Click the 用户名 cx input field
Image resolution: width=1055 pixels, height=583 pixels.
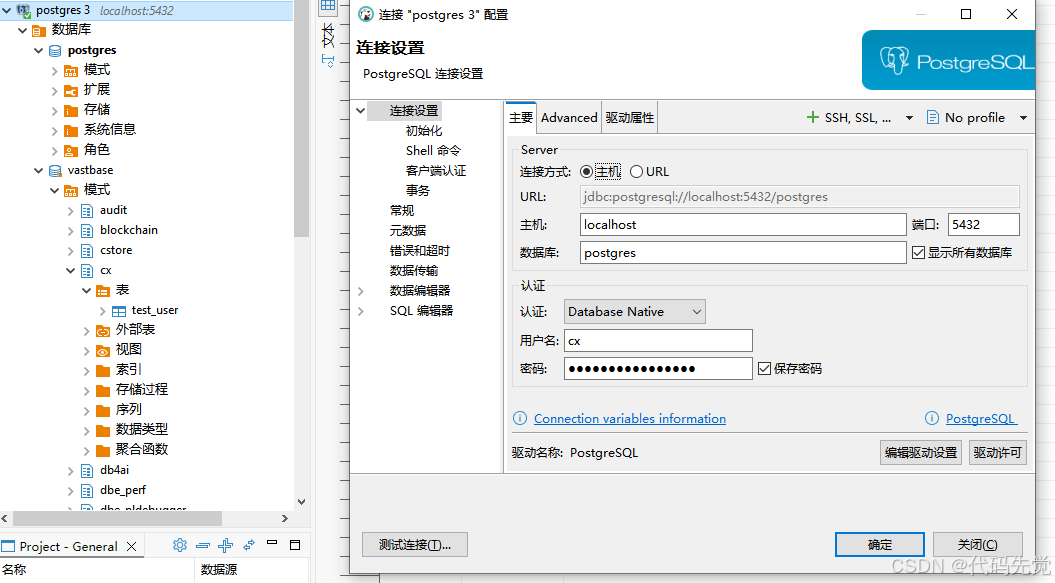[658, 341]
